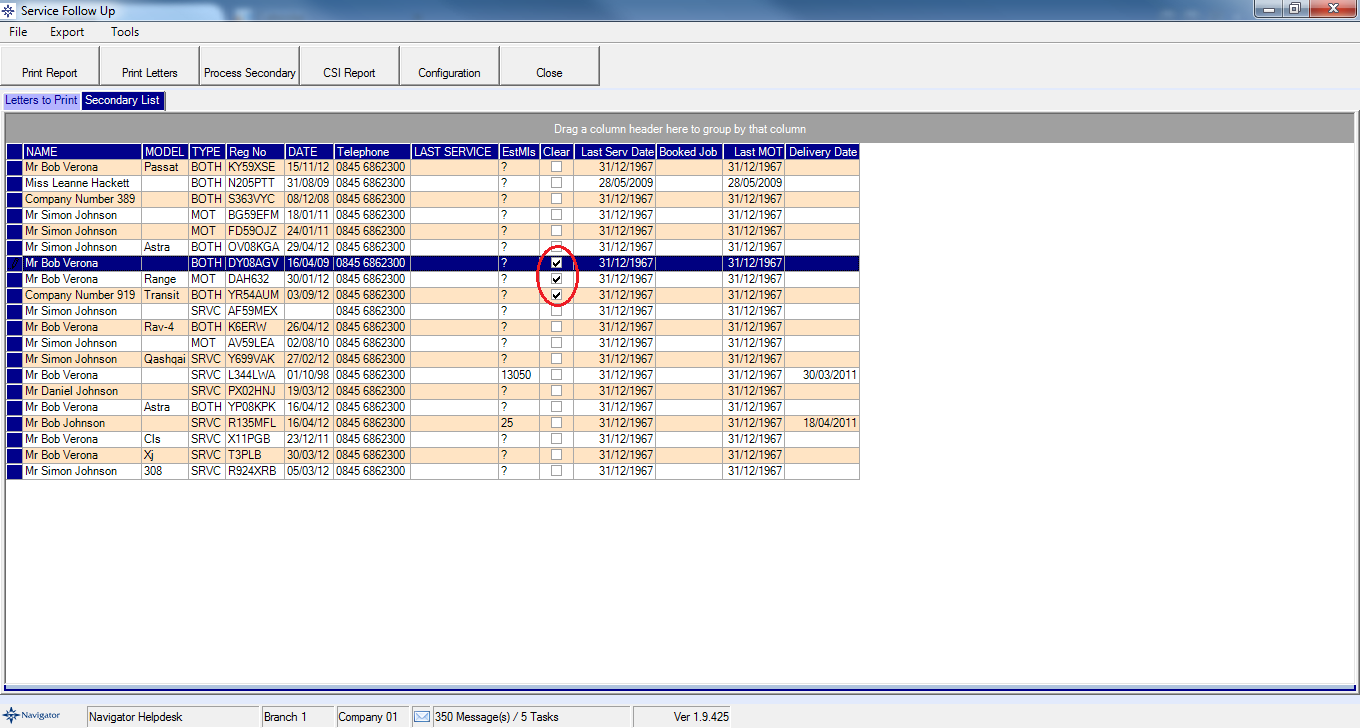Click the Clear column header
Viewport: 1360px width, 728px height.
pyautogui.click(x=557, y=152)
